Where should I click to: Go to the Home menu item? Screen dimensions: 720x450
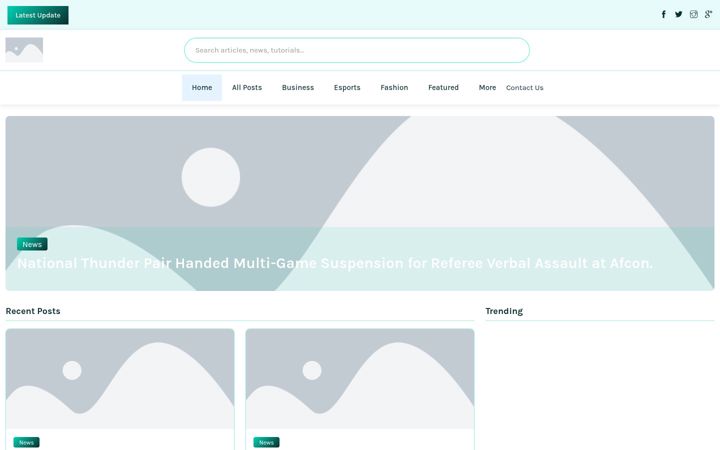pos(202,87)
